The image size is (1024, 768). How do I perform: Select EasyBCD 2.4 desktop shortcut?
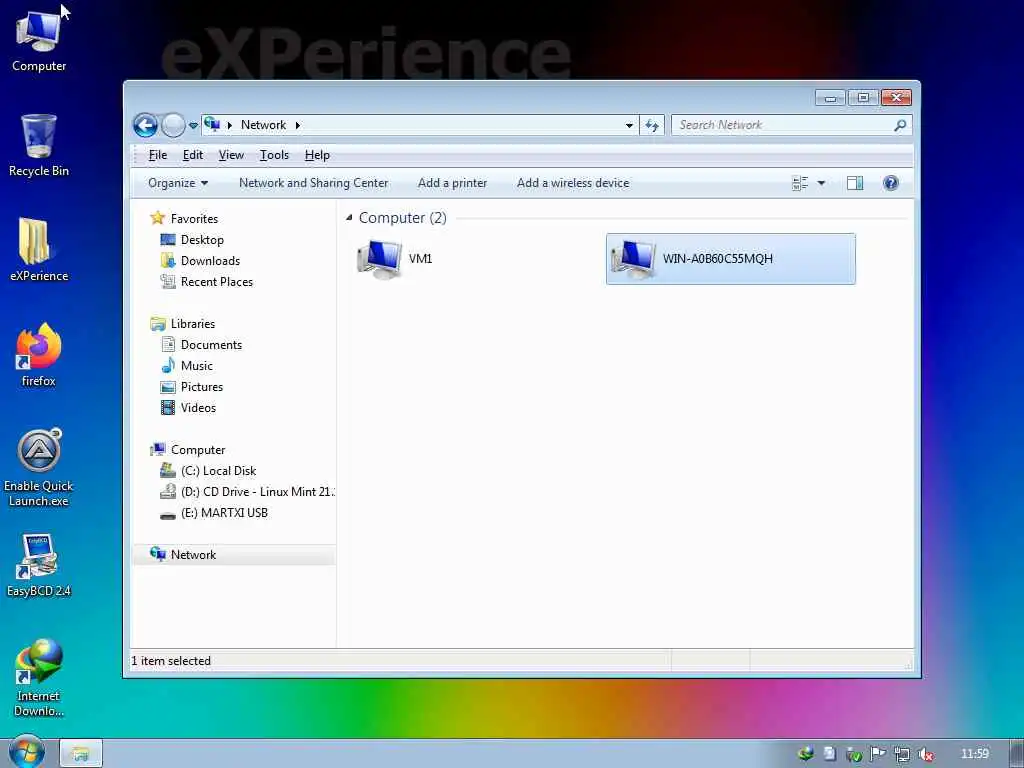39,566
